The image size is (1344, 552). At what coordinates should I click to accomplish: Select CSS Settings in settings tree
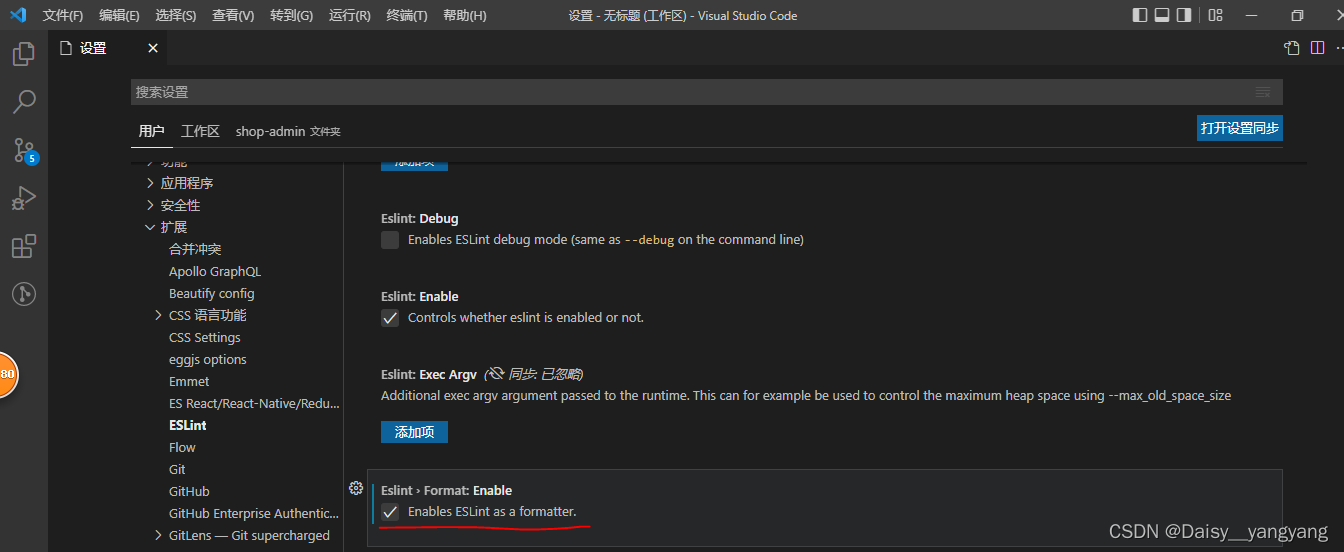tap(205, 337)
